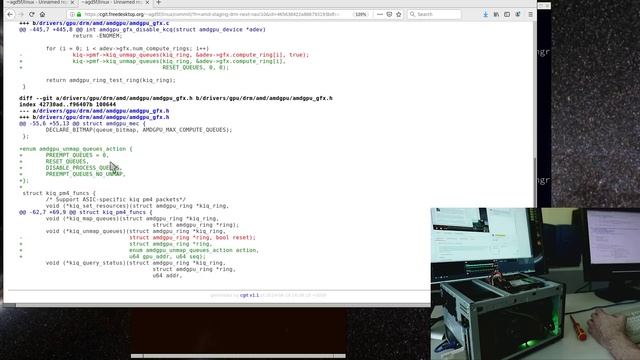Click the 'PREEMPT_QUEUES = 0,' added line
This screenshot has width=640, height=360.
[77, 155]
